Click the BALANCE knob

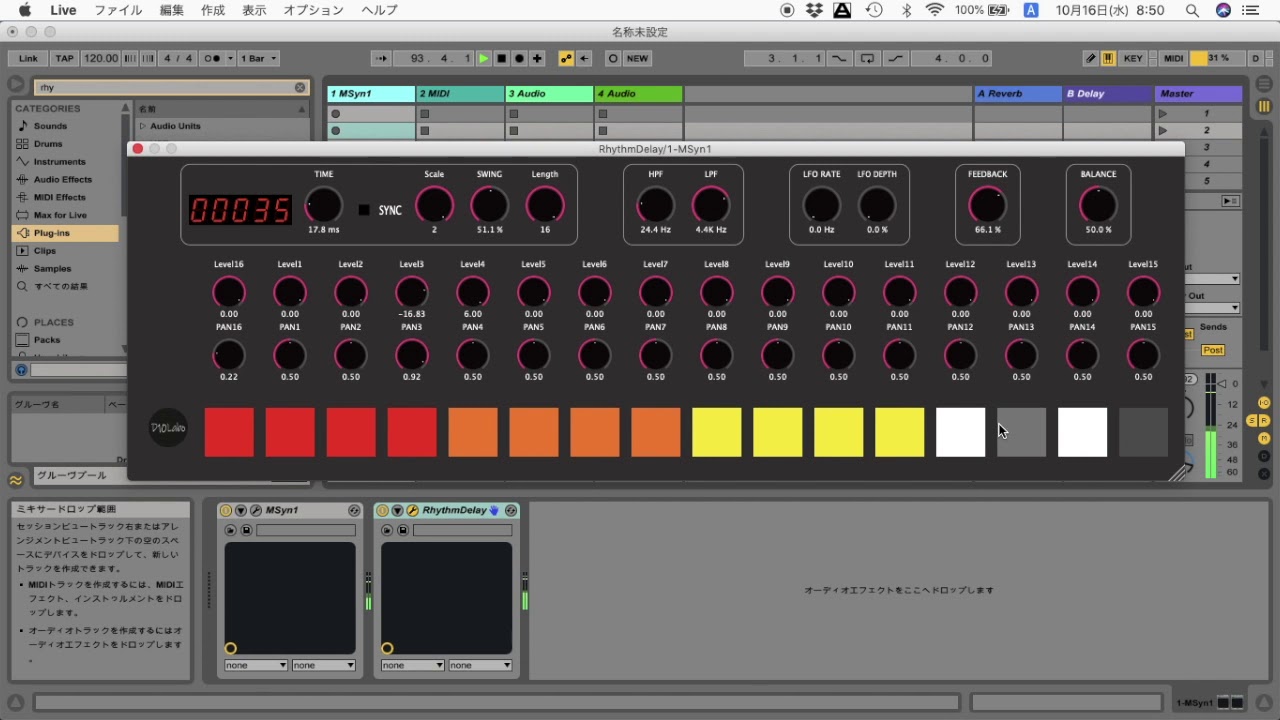[x=1098, y=204]
